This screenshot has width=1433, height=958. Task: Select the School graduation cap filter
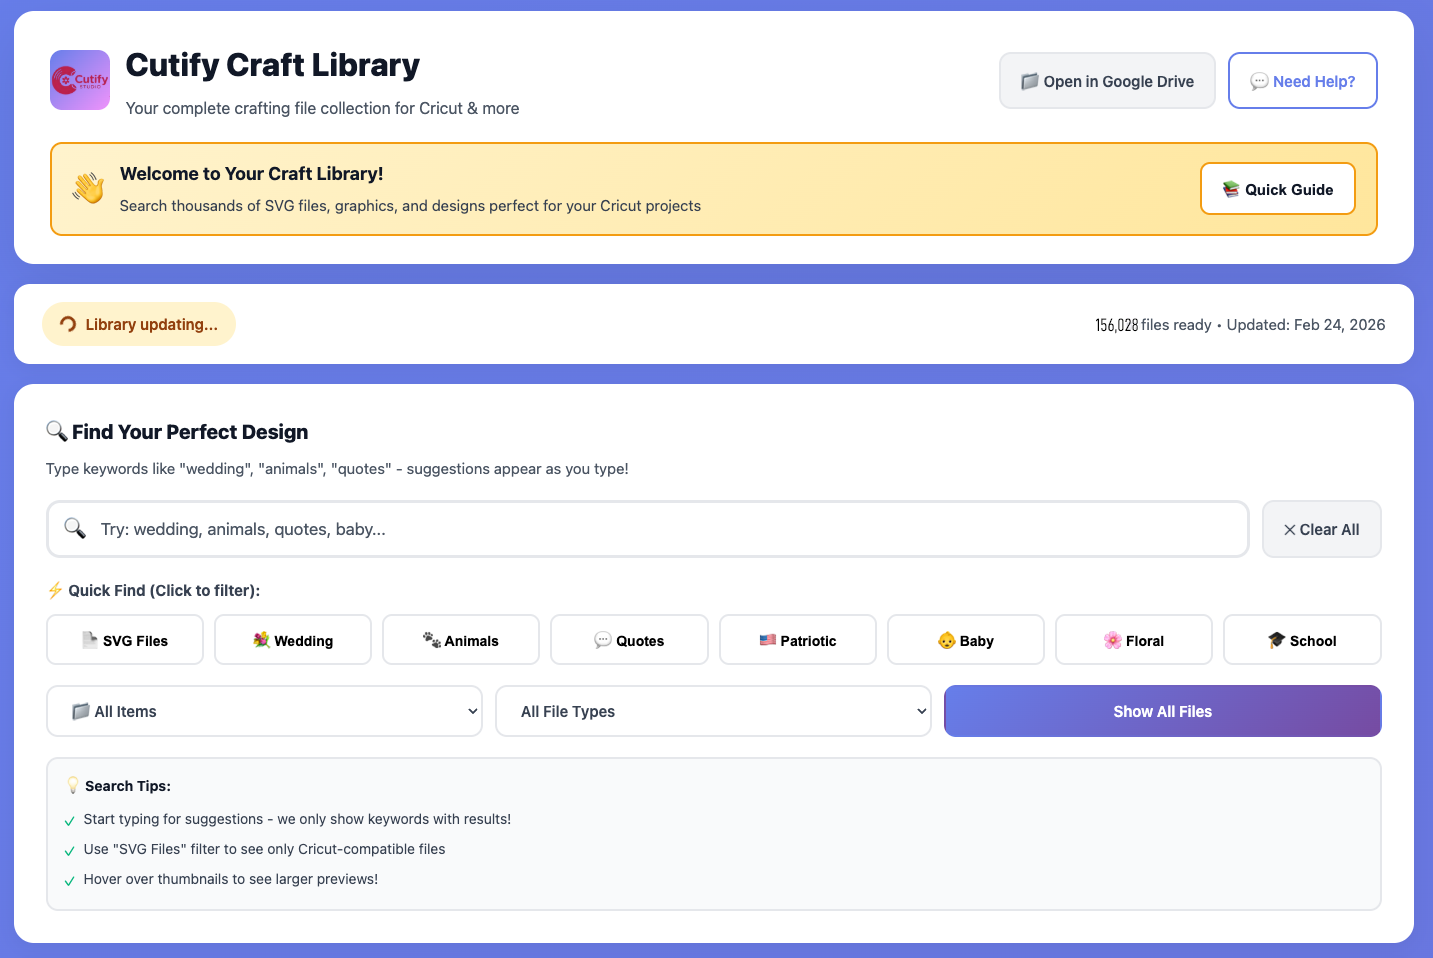click(1302, 640)
